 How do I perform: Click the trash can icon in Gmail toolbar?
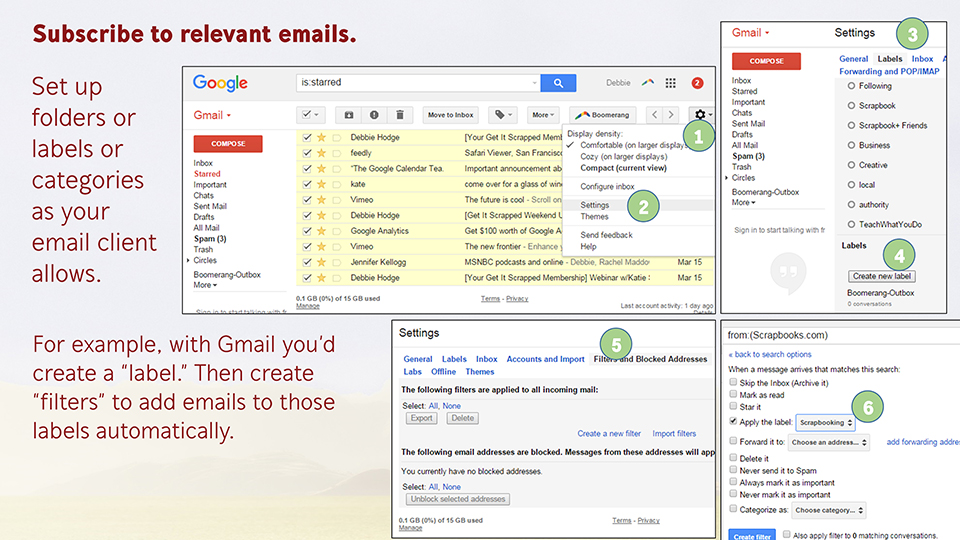click(x=399, y=114)
